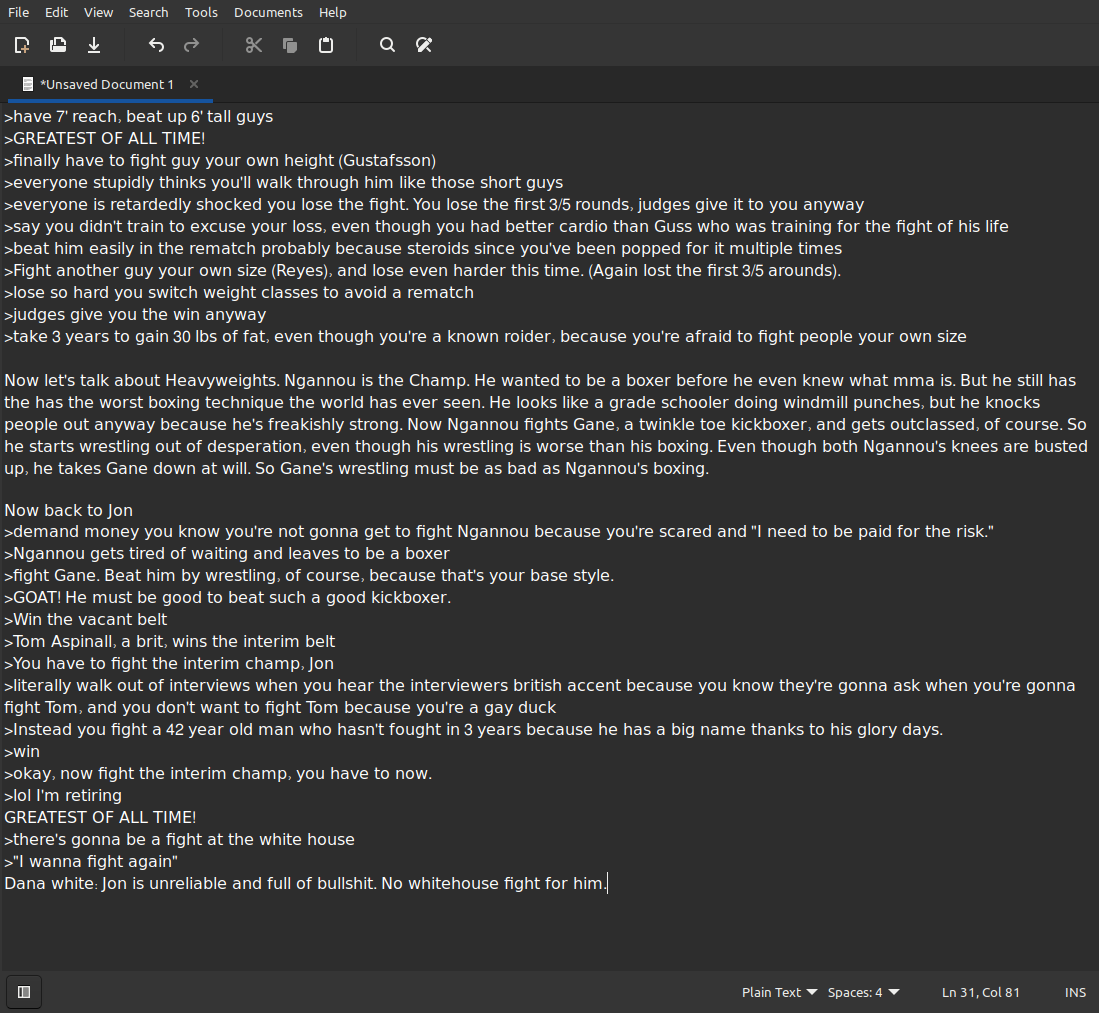The width and height of the screenshot is (1099, 1013).
Task: Open the Spaces: 4 indentation dropdown
Action: tap(864, 992)
